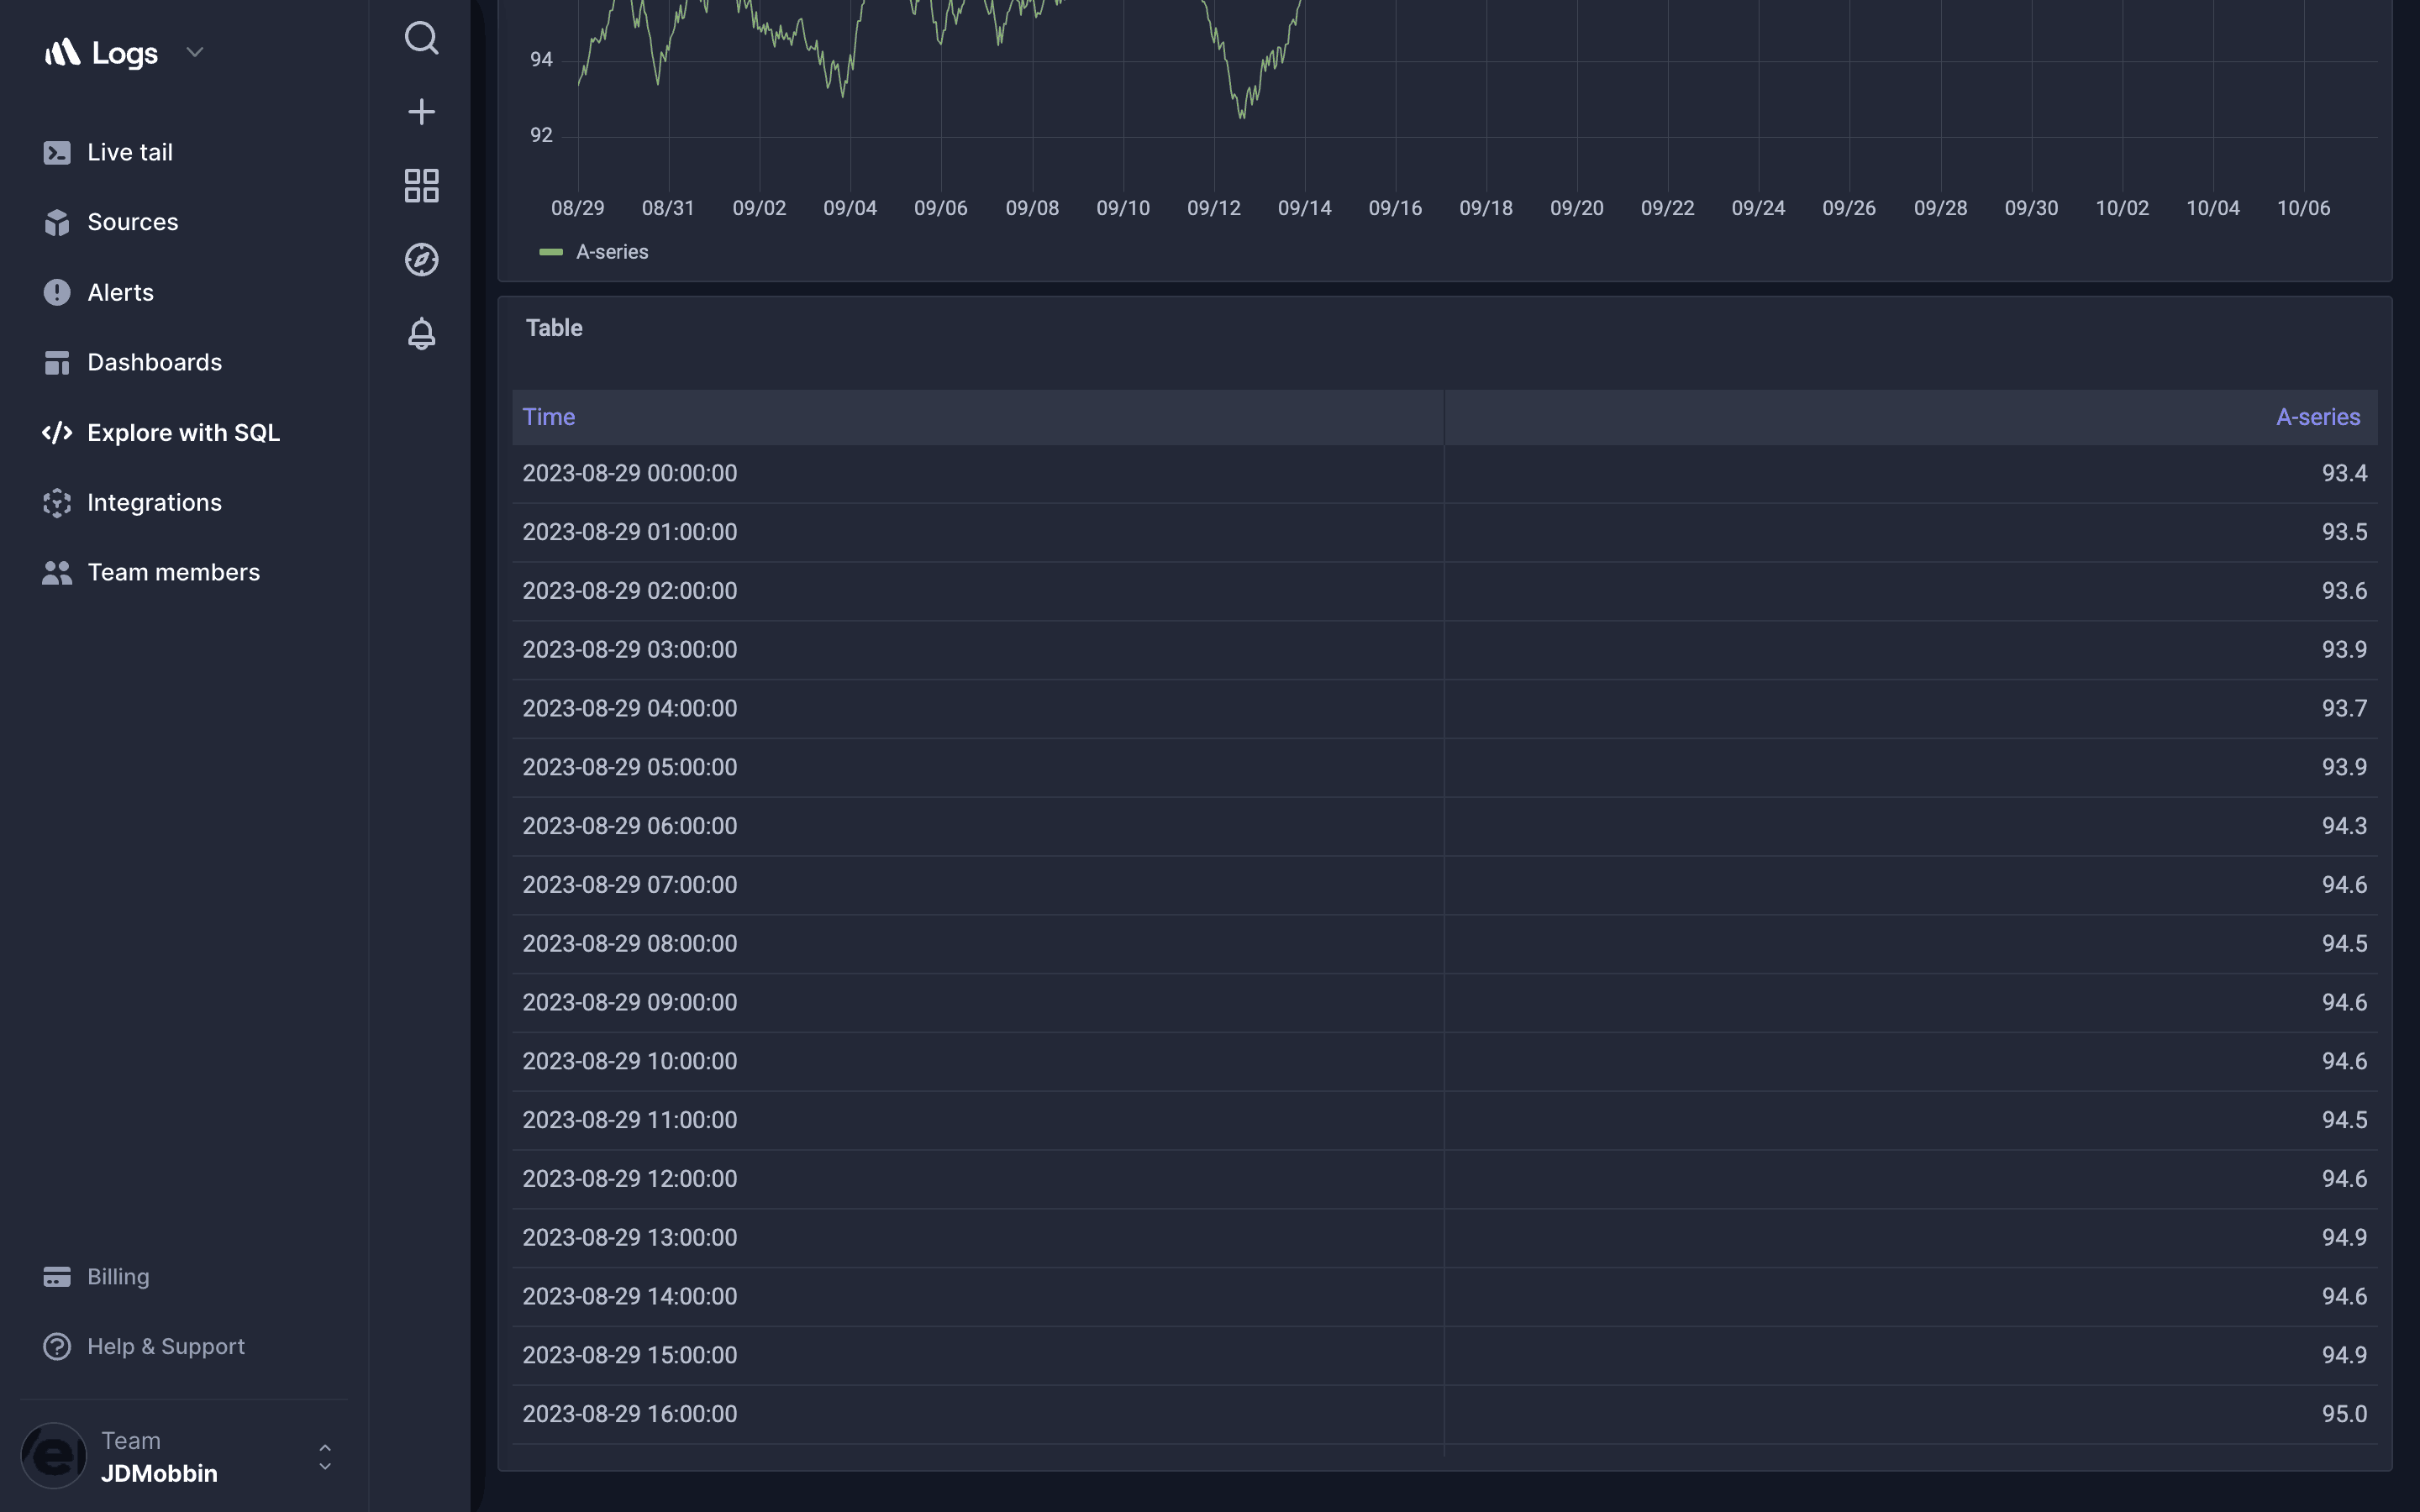Viewport: 2420px width, 1512px height.
Task: Open the bell alerts icon
Action: tap(421, 333)
